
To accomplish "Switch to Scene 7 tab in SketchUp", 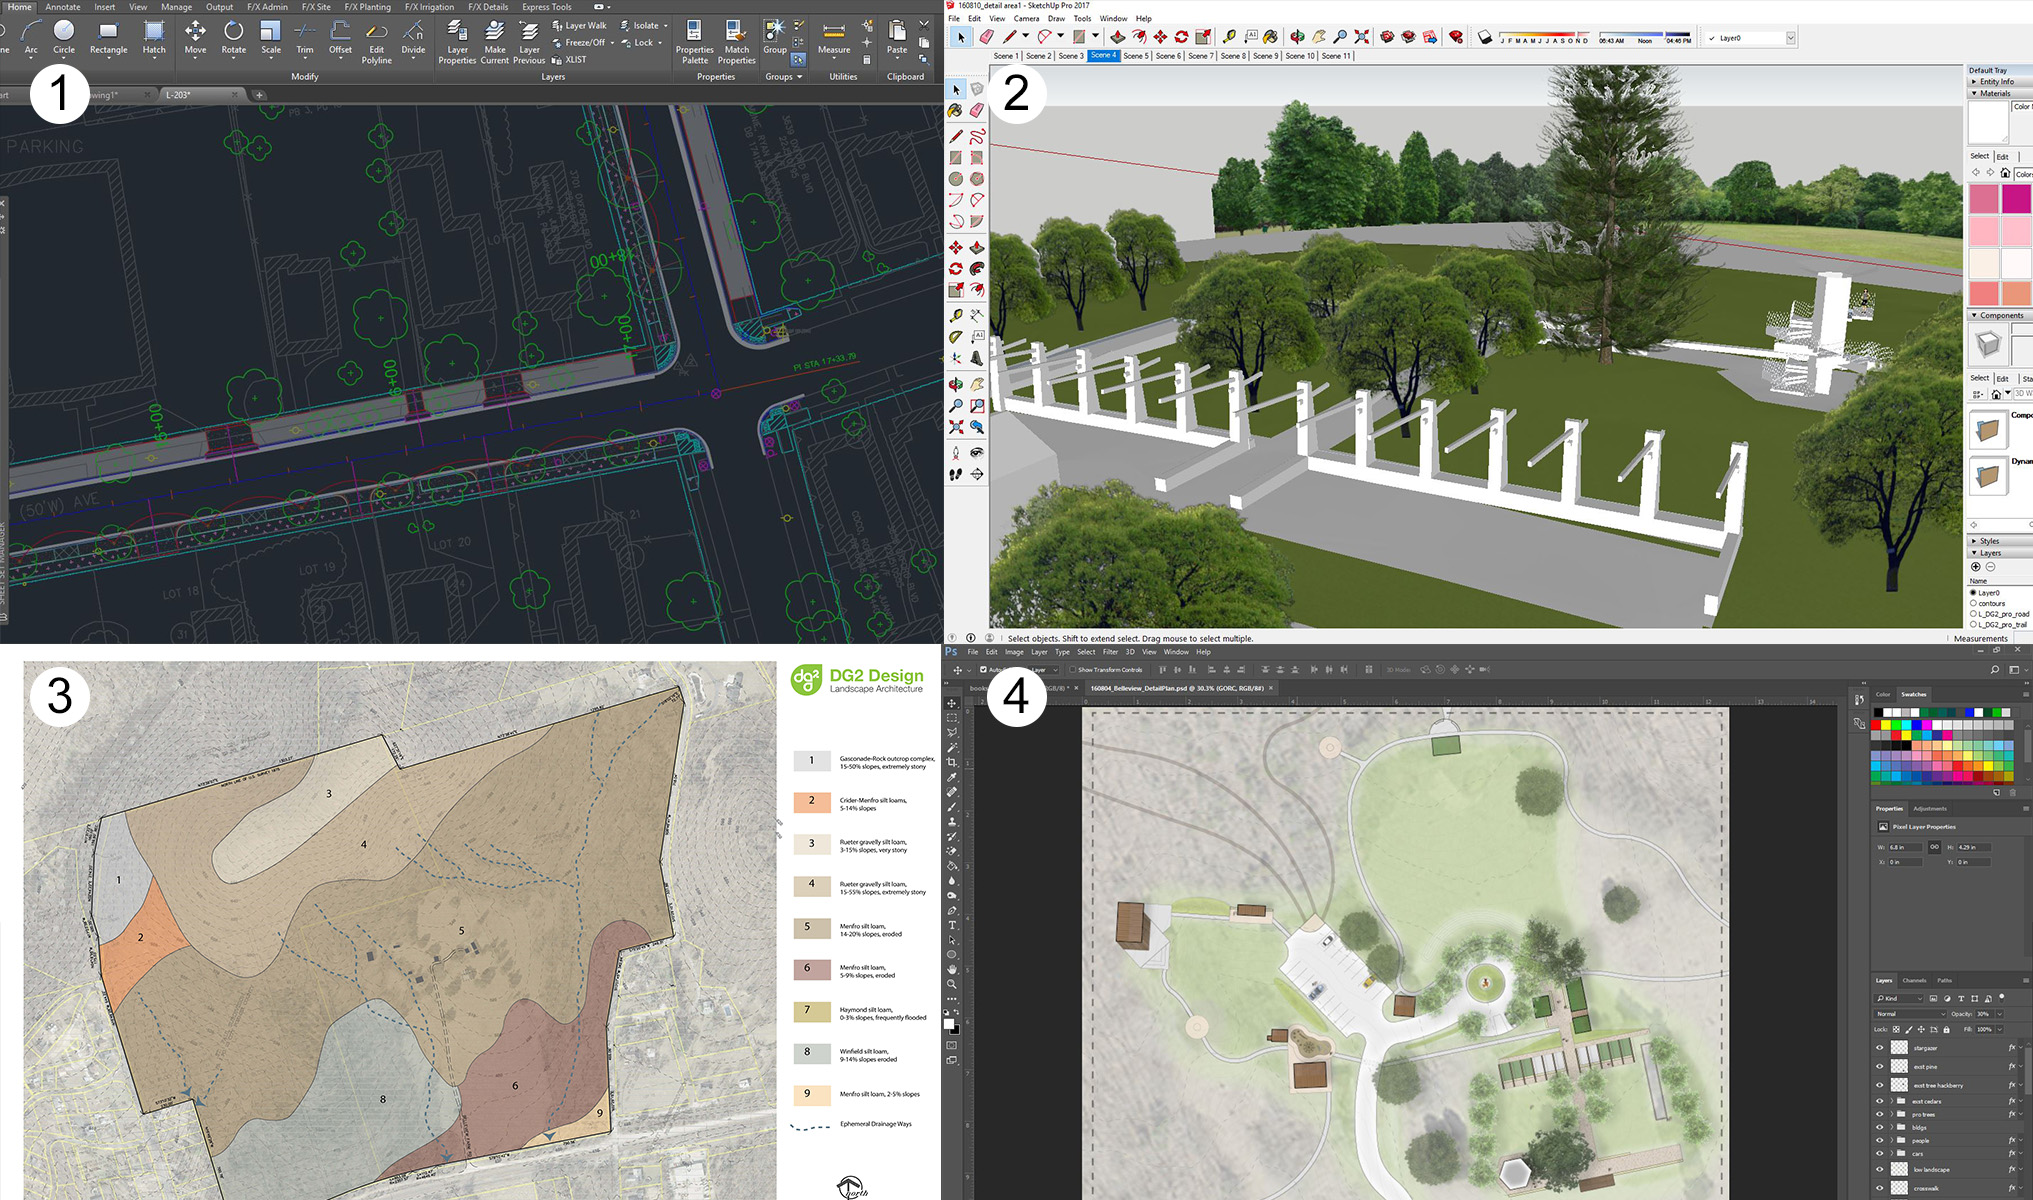I will point(1200,56).
